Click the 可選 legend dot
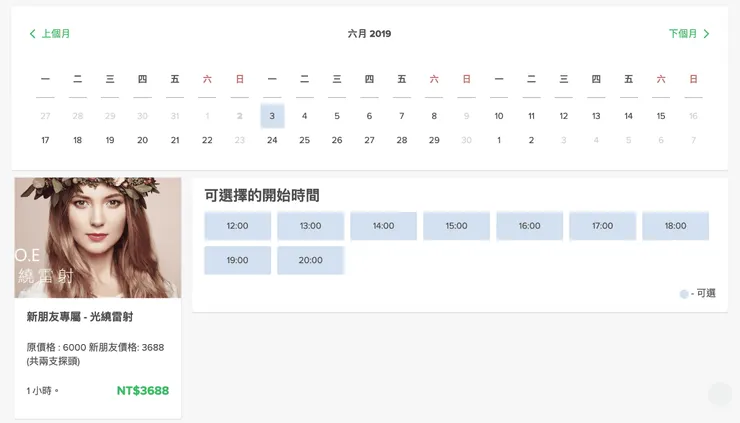The height and width of the screenshot is (423, 740). (684, 294)
